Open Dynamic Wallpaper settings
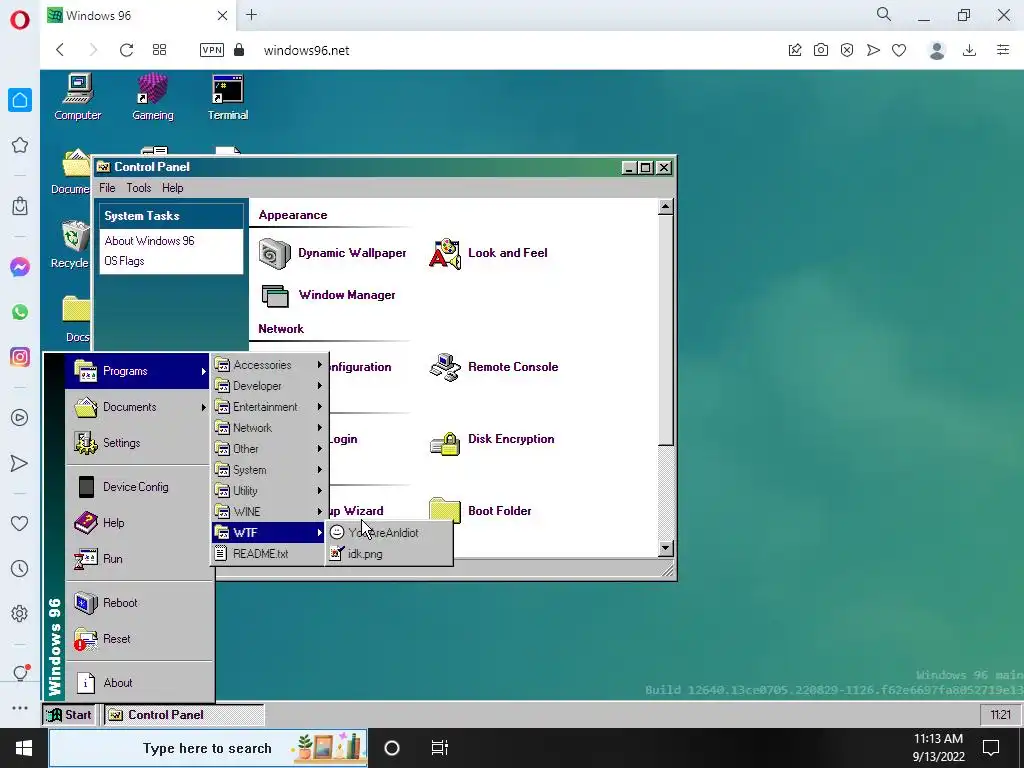1024x768 pixels. [x=332, y=253]
